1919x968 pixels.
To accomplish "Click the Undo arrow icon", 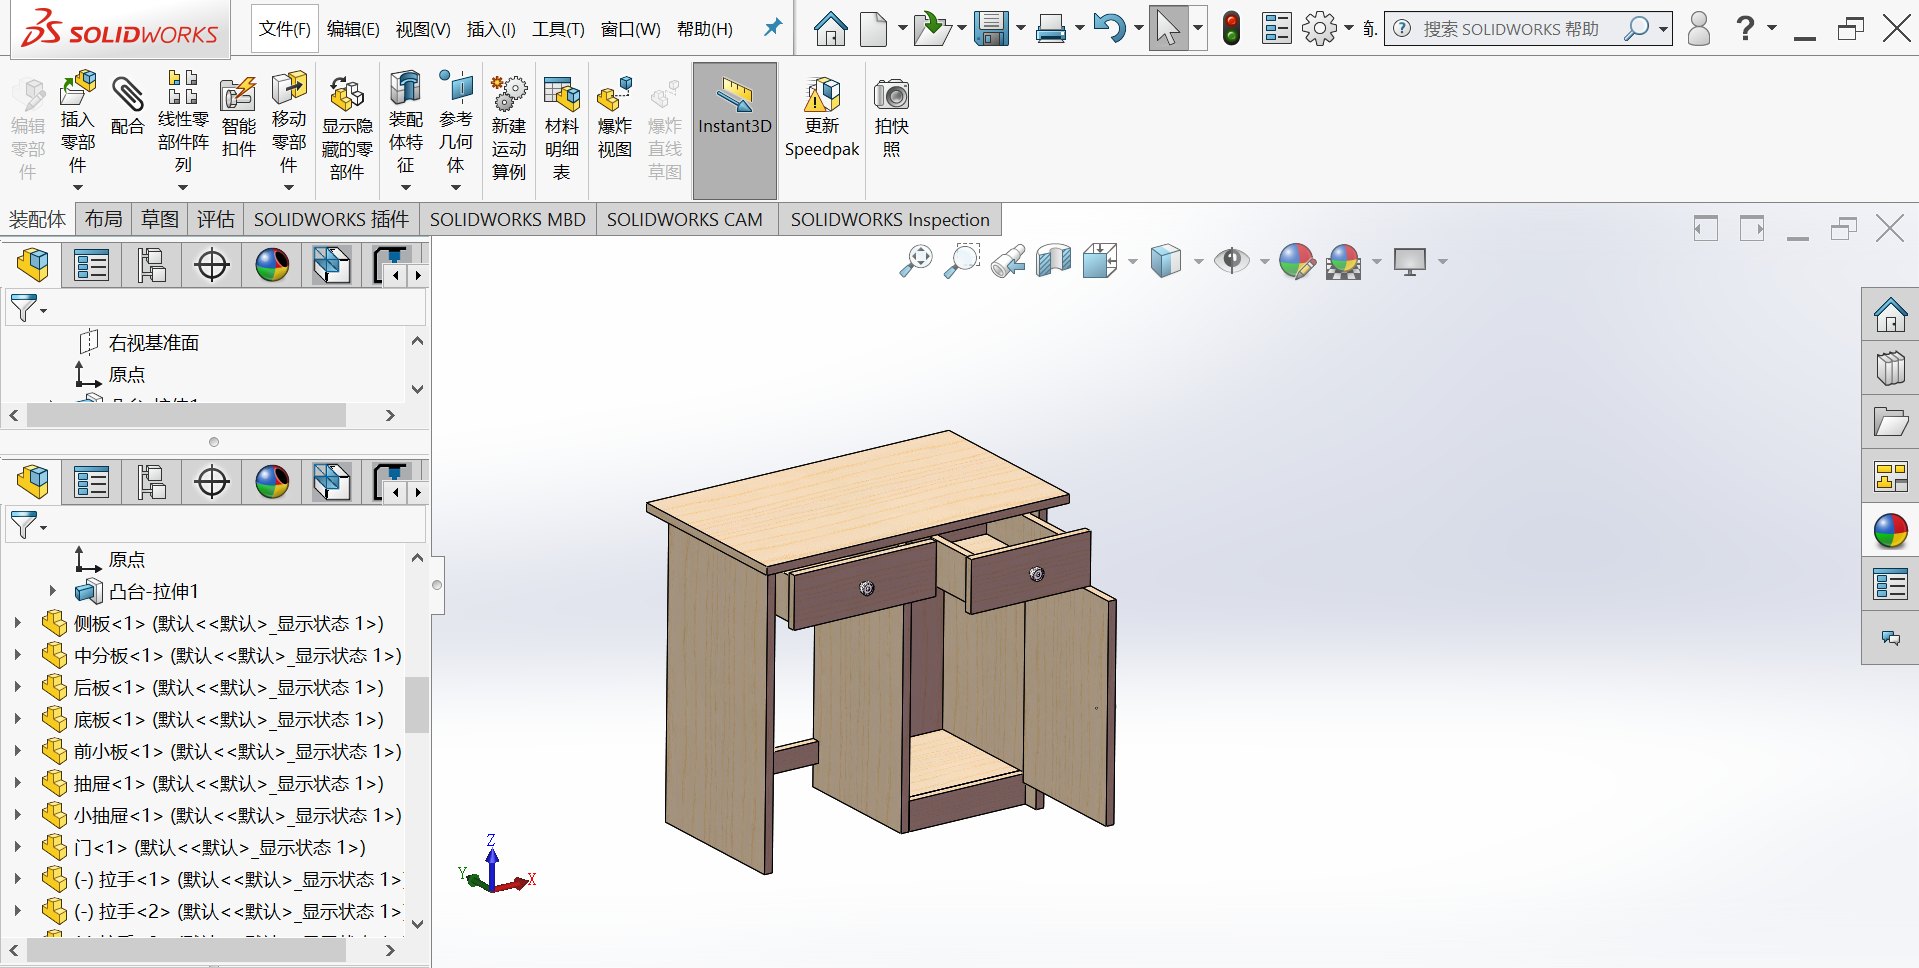I will (x=1108, y=28).
